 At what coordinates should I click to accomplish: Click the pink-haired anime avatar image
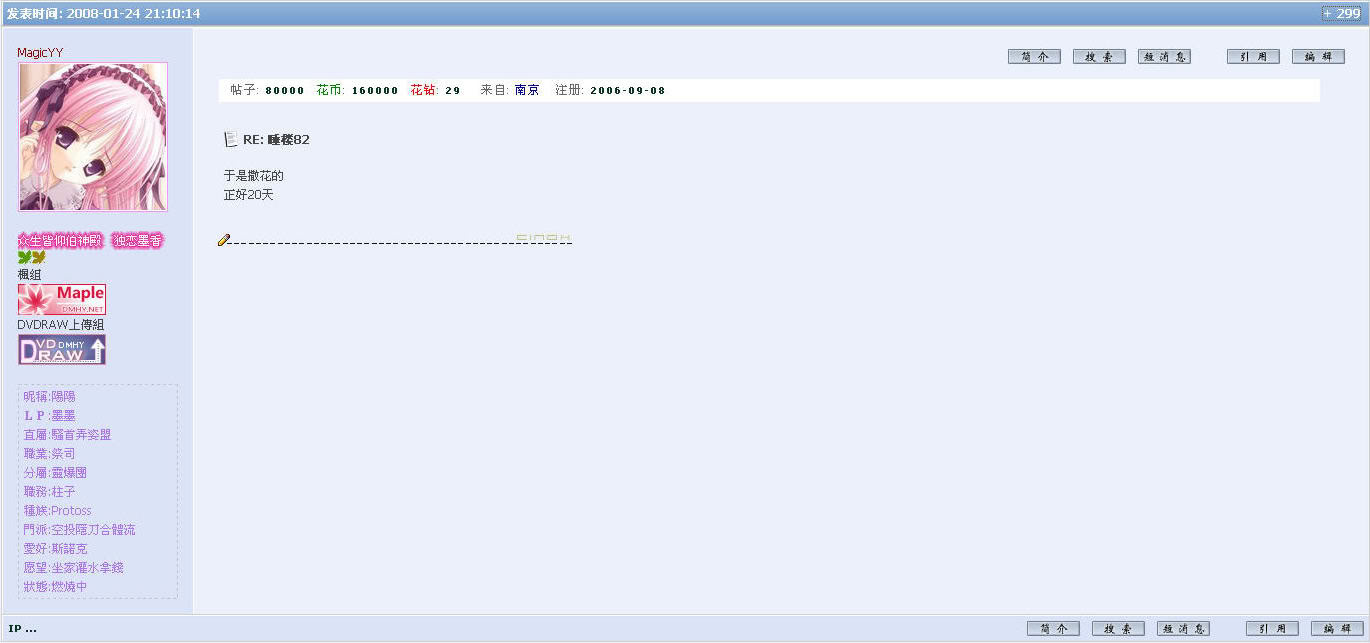pos(93,137)
